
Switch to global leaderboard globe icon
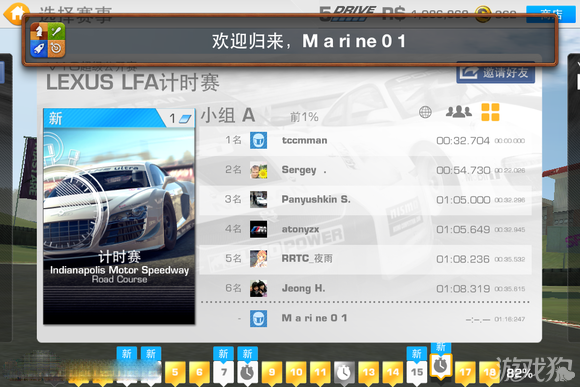click(425, 112)
